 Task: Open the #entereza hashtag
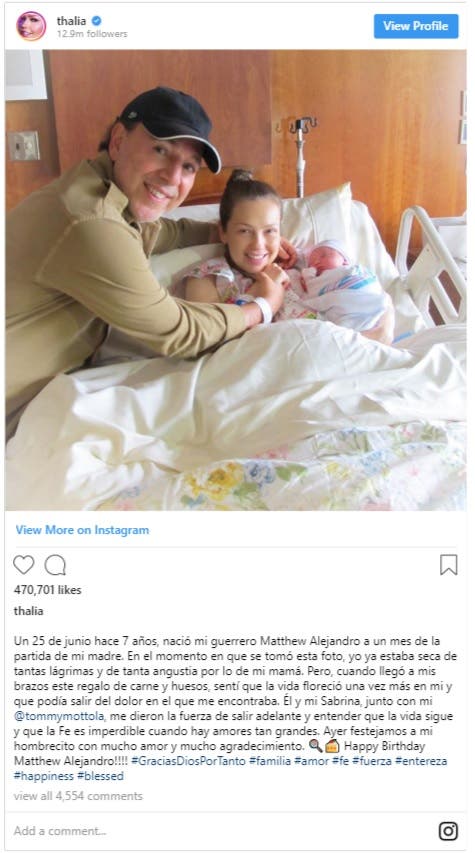coord(421,761)
